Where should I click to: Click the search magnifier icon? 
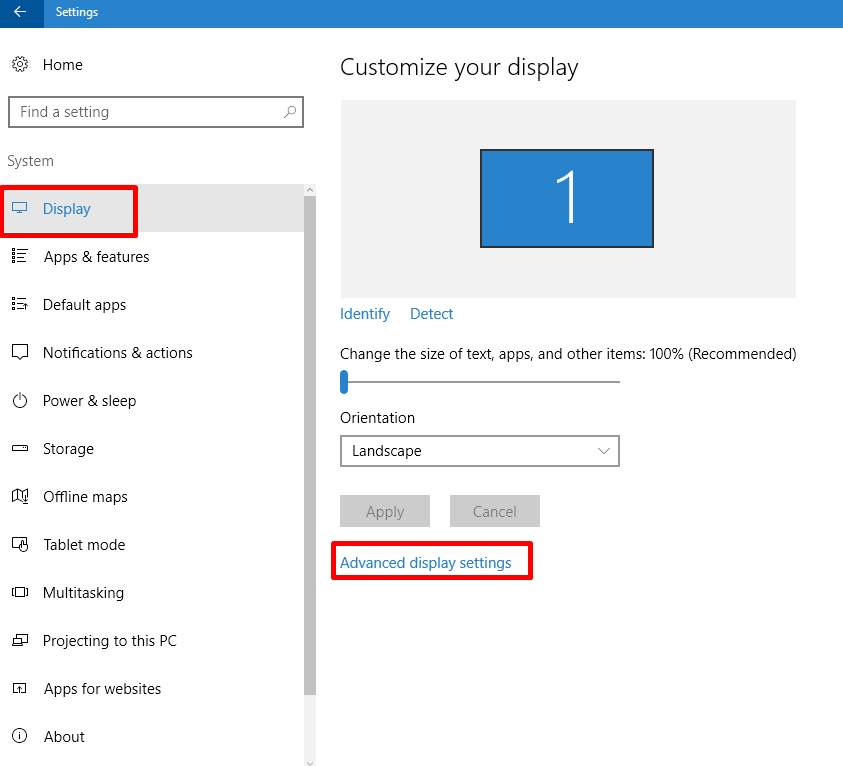click(x=289, y=112)
